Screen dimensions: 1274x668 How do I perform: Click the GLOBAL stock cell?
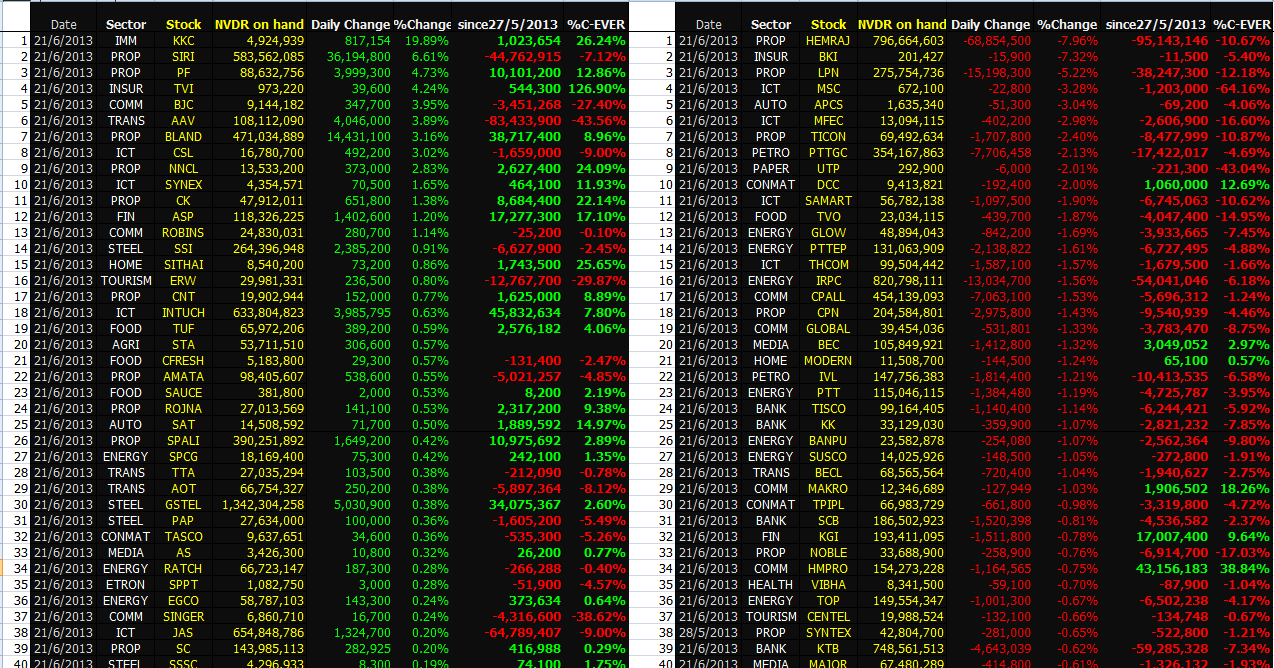828,329
